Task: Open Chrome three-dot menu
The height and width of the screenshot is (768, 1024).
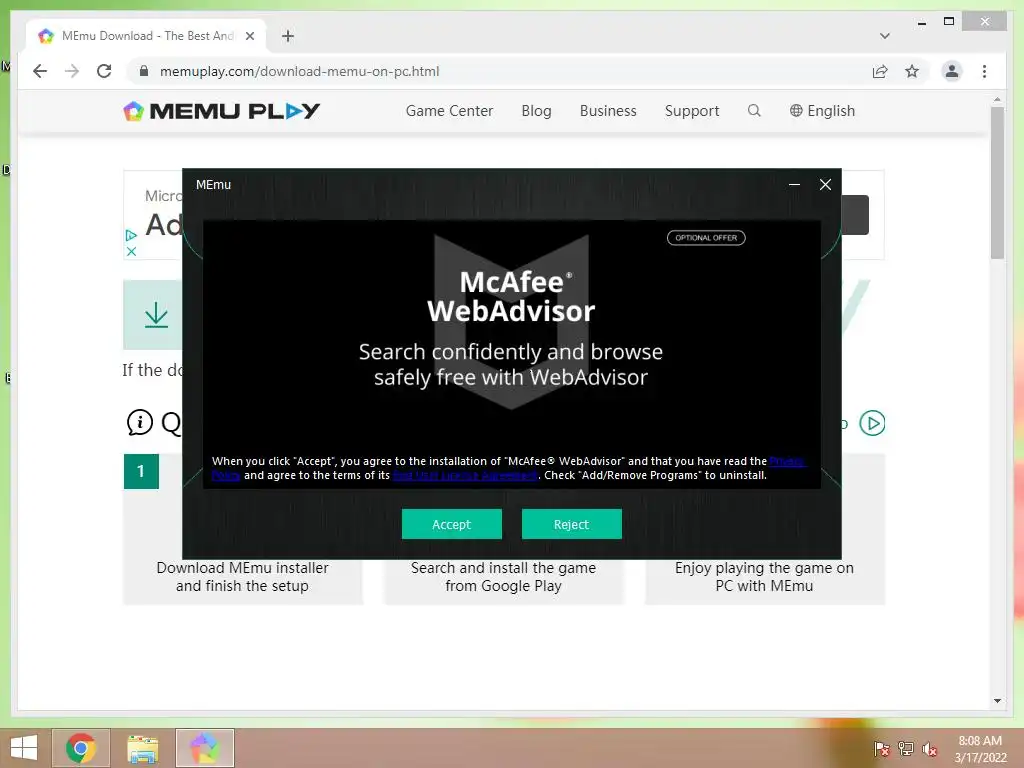Action: [984, 71]
